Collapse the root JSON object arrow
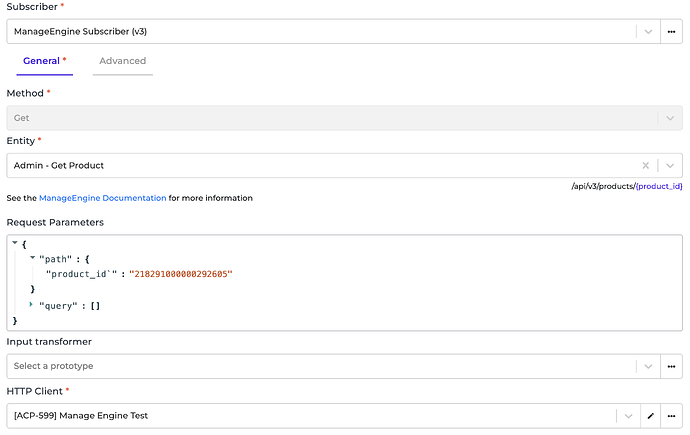The height and width of the screenshot is (435, 690). click(x=15, y=243)
